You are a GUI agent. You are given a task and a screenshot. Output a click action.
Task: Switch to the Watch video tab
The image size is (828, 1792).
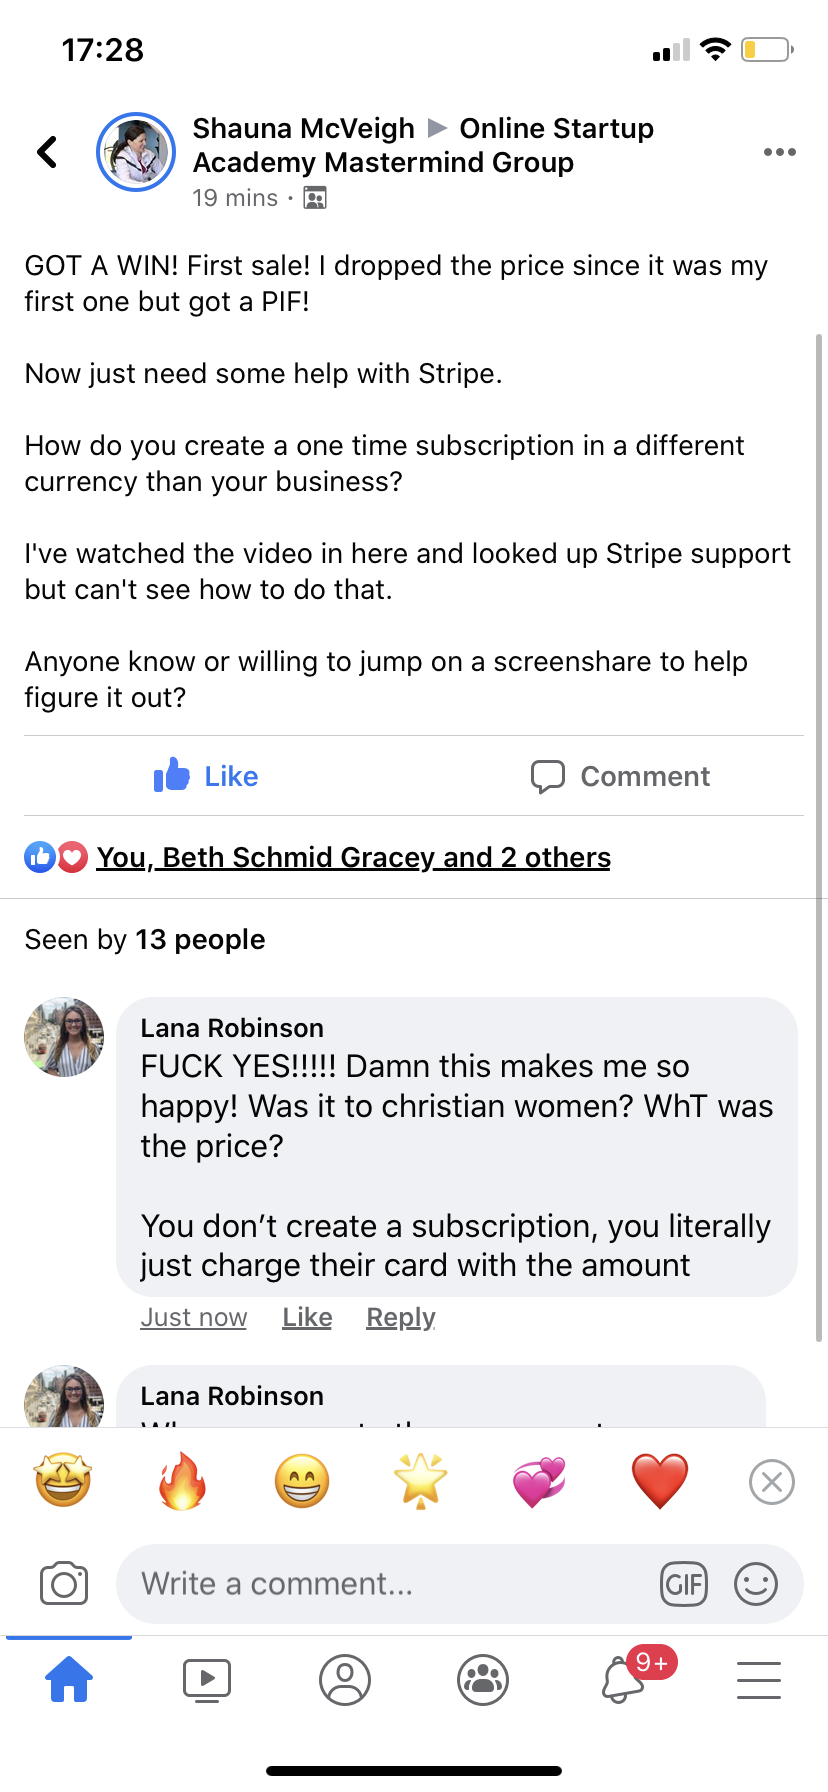pyautogui.click(x=207, y=1680)
